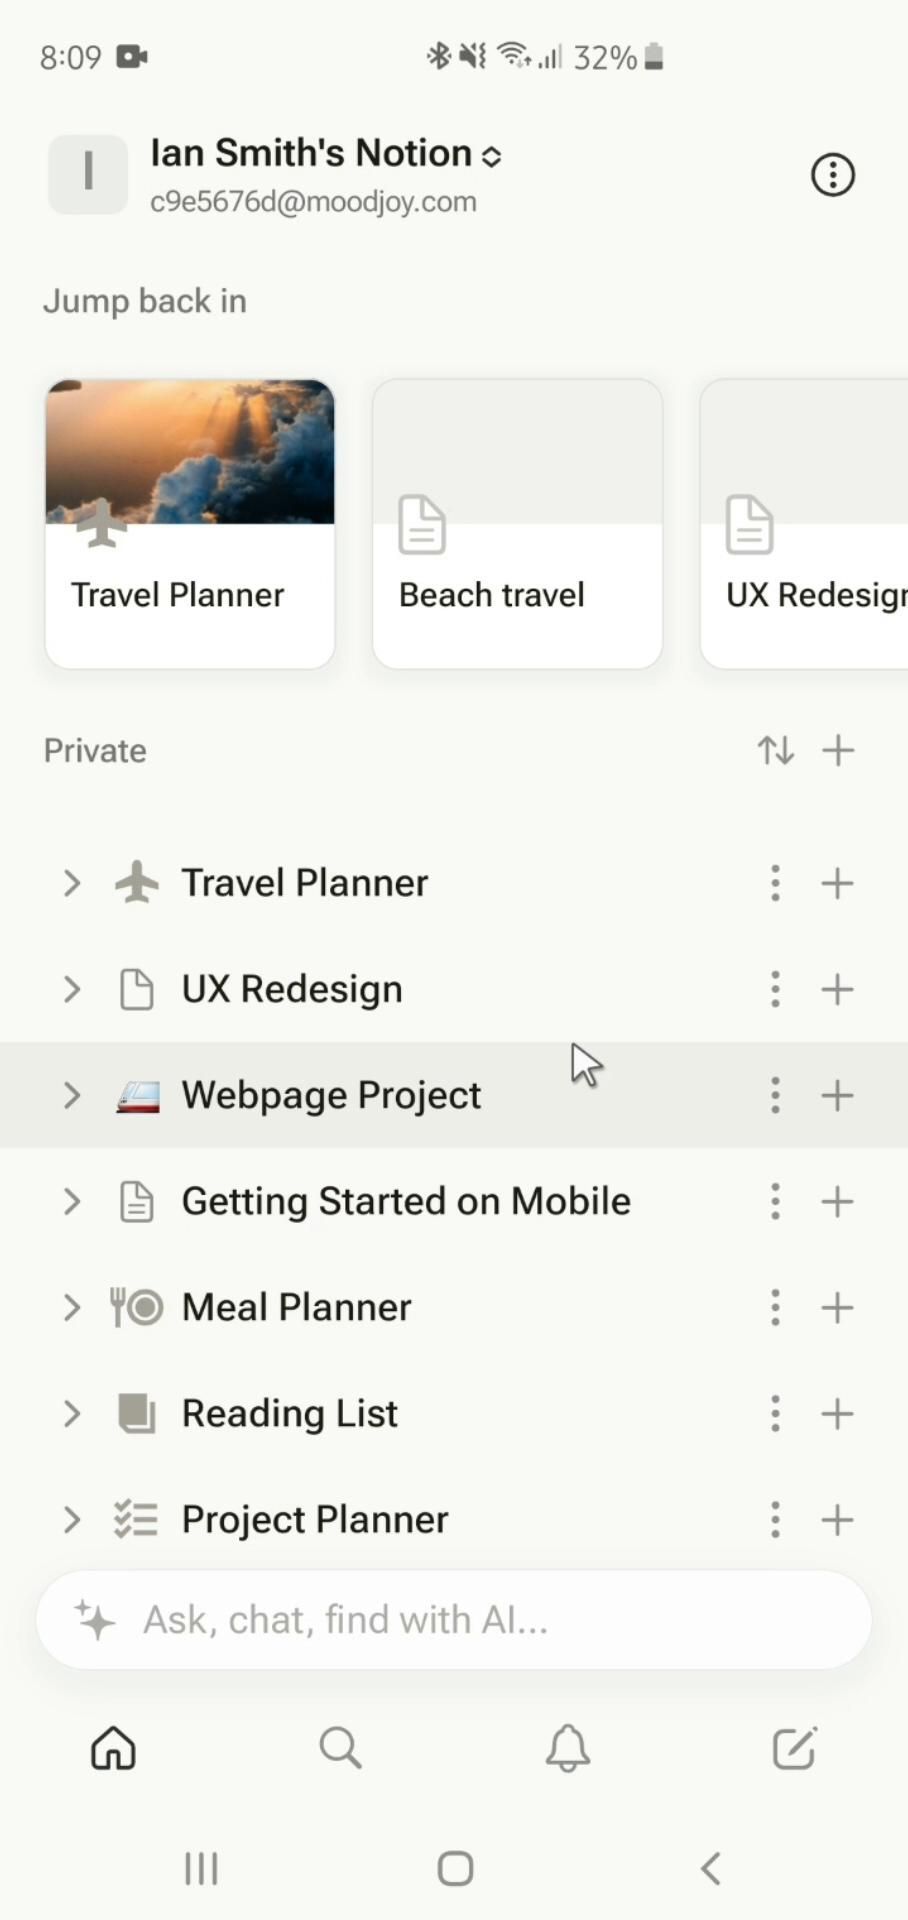The height and width of the screenshot is (1920, 908).
Task: Open the search tab
Action: (x=340, y=1748)
